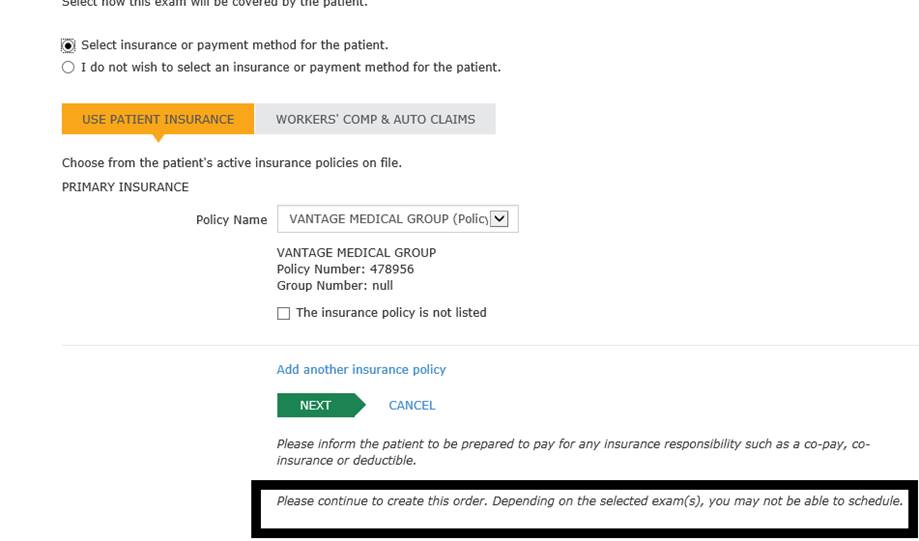This screenshot has width=919, height=541.
Task: Click the 'PRIMARY INSURANCE' heading
Action: [x=125, y=187]
